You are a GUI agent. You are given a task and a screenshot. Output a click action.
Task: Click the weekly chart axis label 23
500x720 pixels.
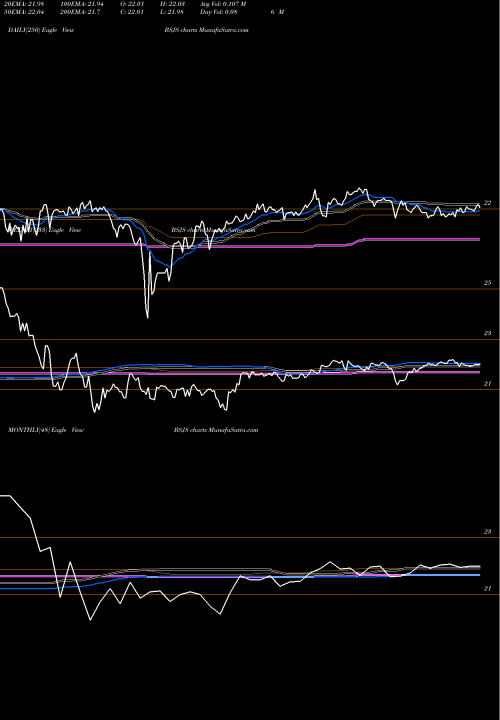click(x=488, y=333)
